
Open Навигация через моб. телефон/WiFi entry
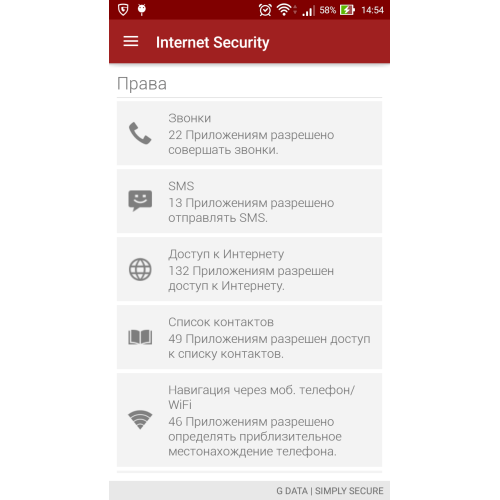pyautogui.click(x=249, y=420)
